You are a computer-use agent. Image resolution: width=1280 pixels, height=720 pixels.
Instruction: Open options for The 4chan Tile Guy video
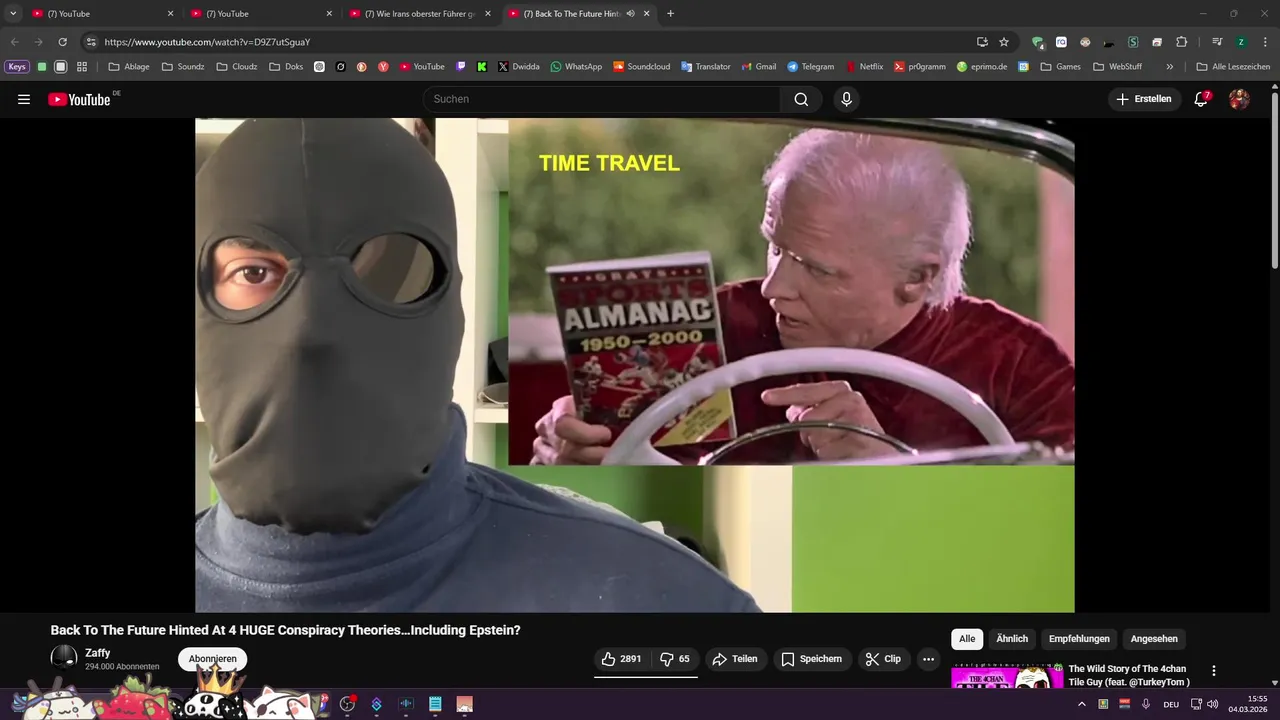[x=1214, y=671]
